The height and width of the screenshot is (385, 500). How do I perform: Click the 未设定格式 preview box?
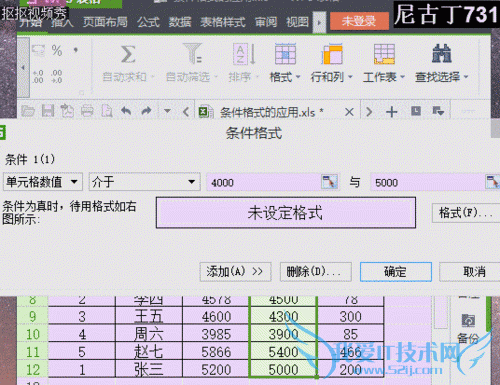point(286,213)
